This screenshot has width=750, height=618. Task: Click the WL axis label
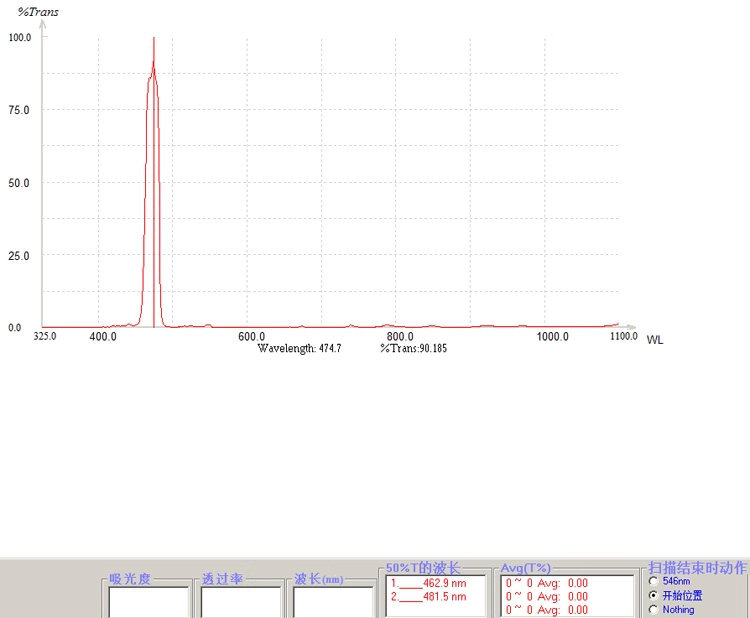(655, 340)
